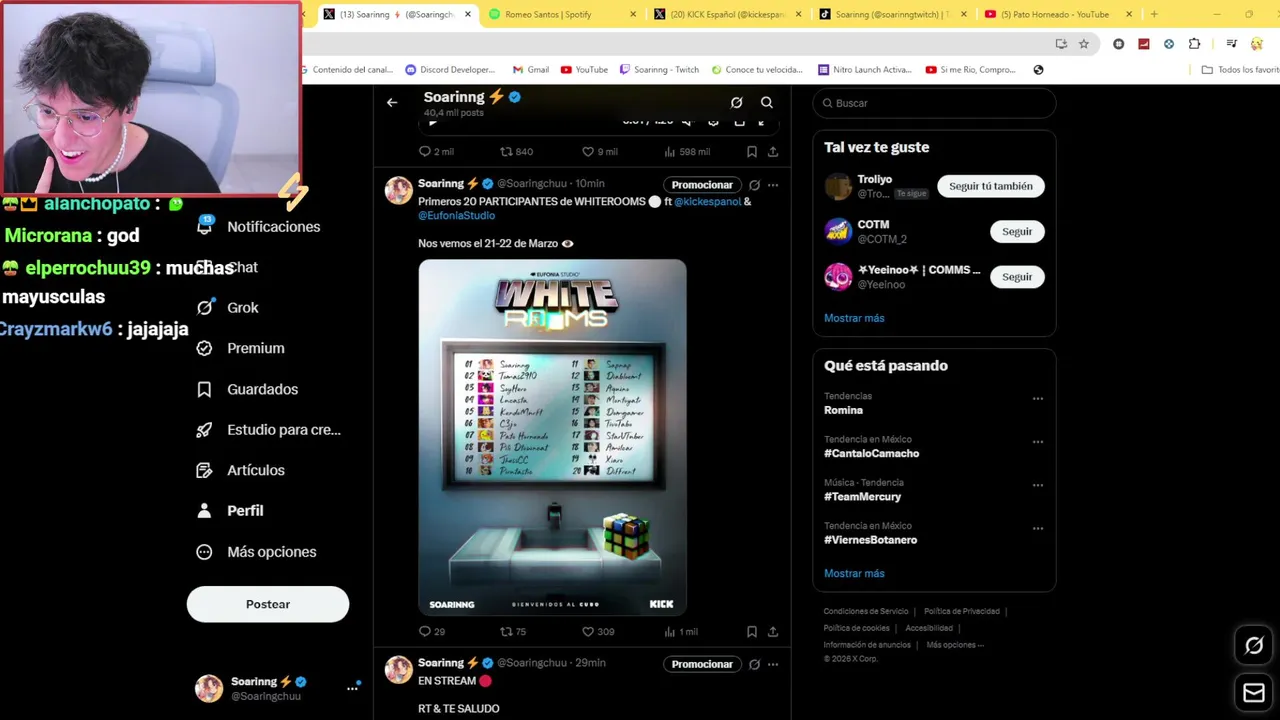
Task: Share the WHITEROOMS post
Action: (x=773, y=632)
